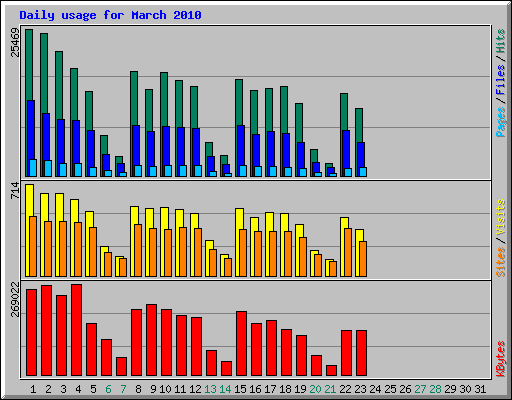This screenshot has height=400, width=512.
Task: Click the red KBytes bar for day 15
Action: [x=241, y=344]
